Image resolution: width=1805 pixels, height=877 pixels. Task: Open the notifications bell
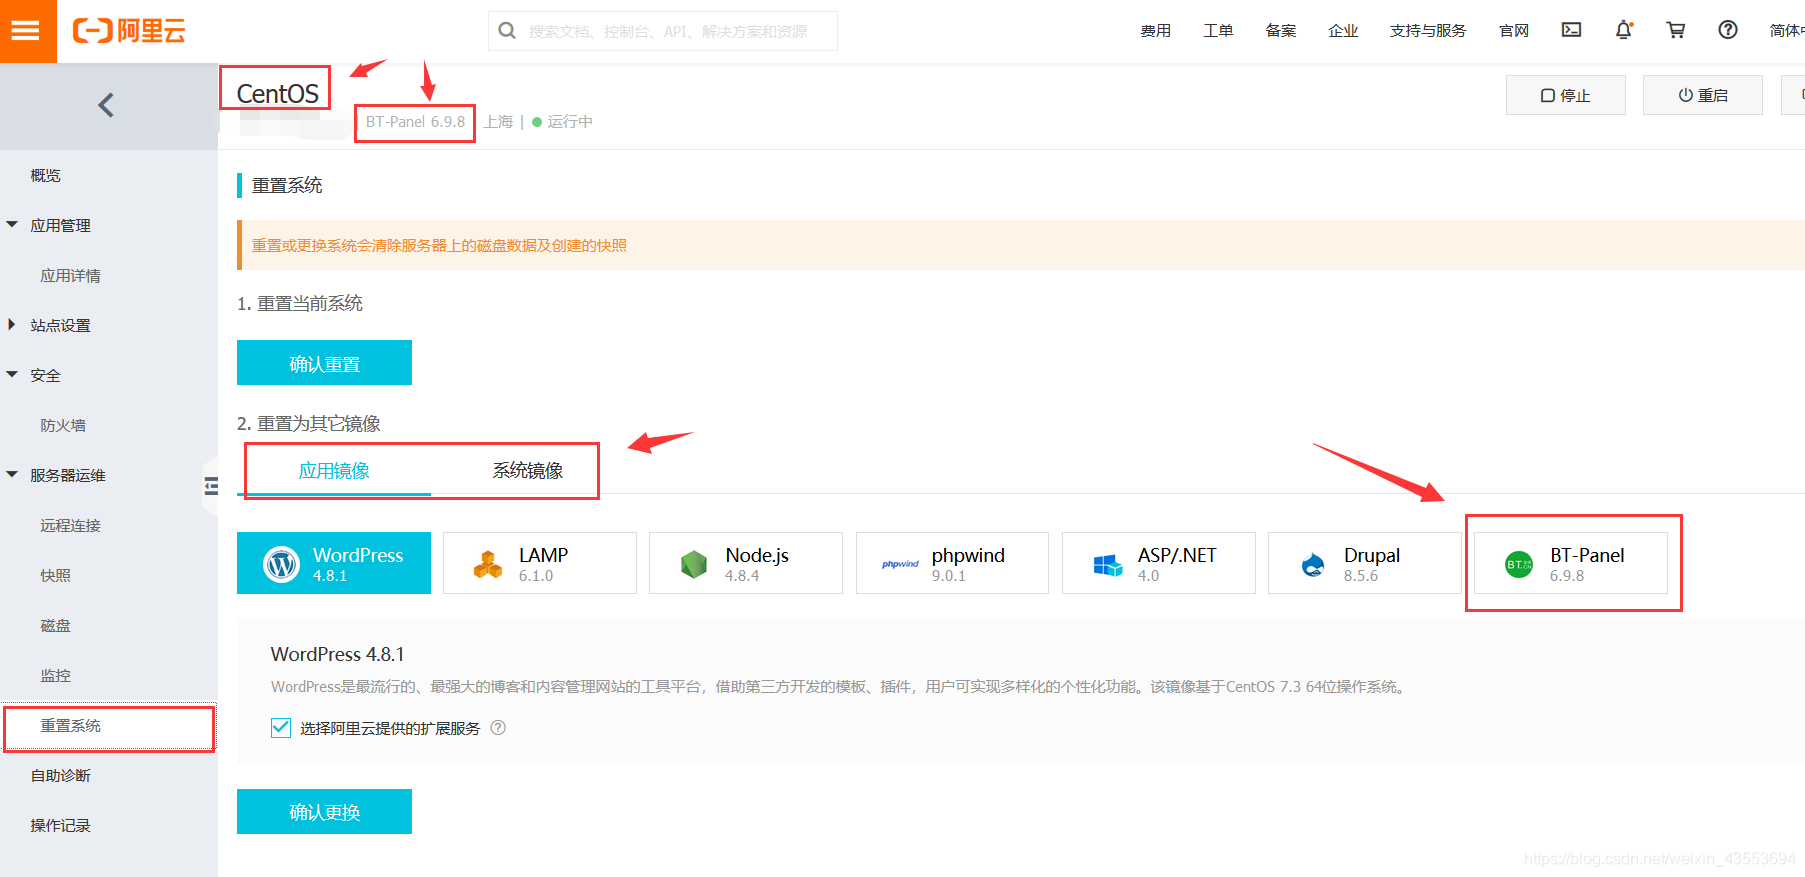[1624, 30]
